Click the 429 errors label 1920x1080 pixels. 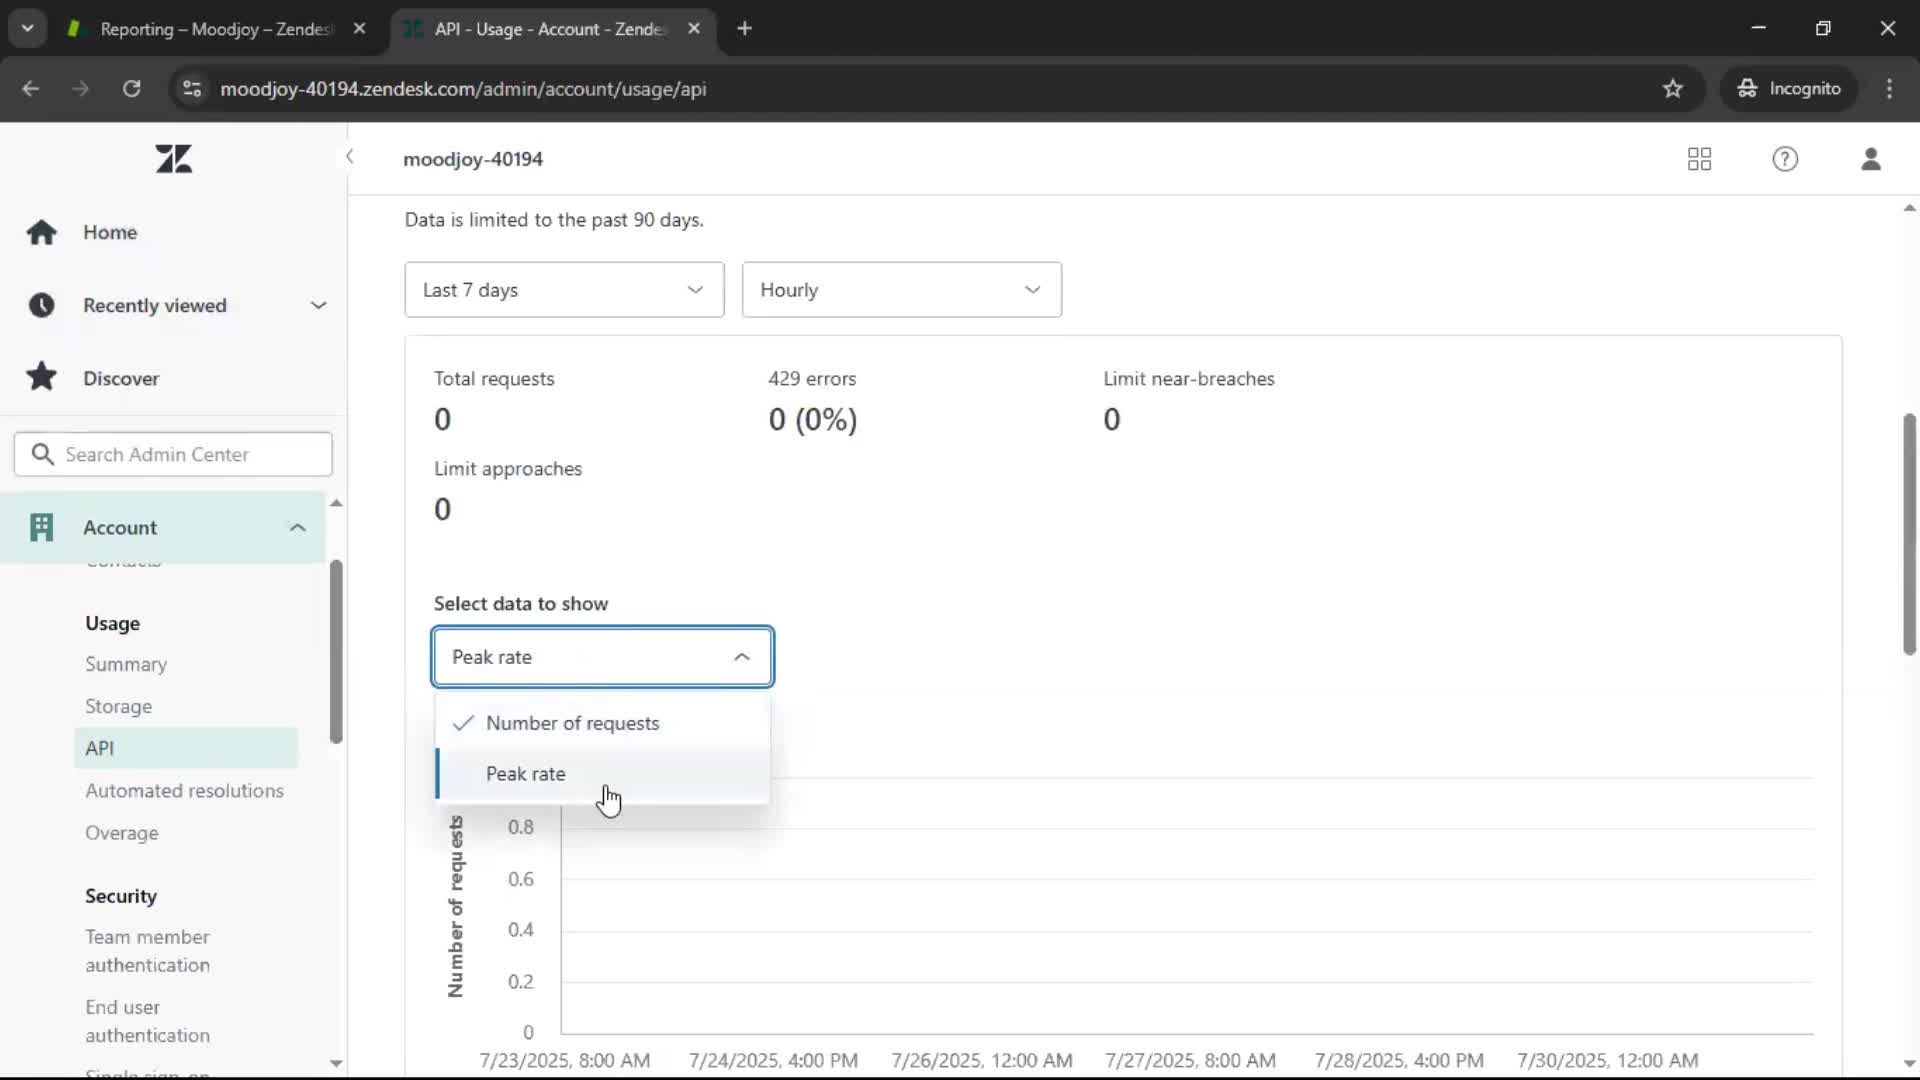pos(812,379)
